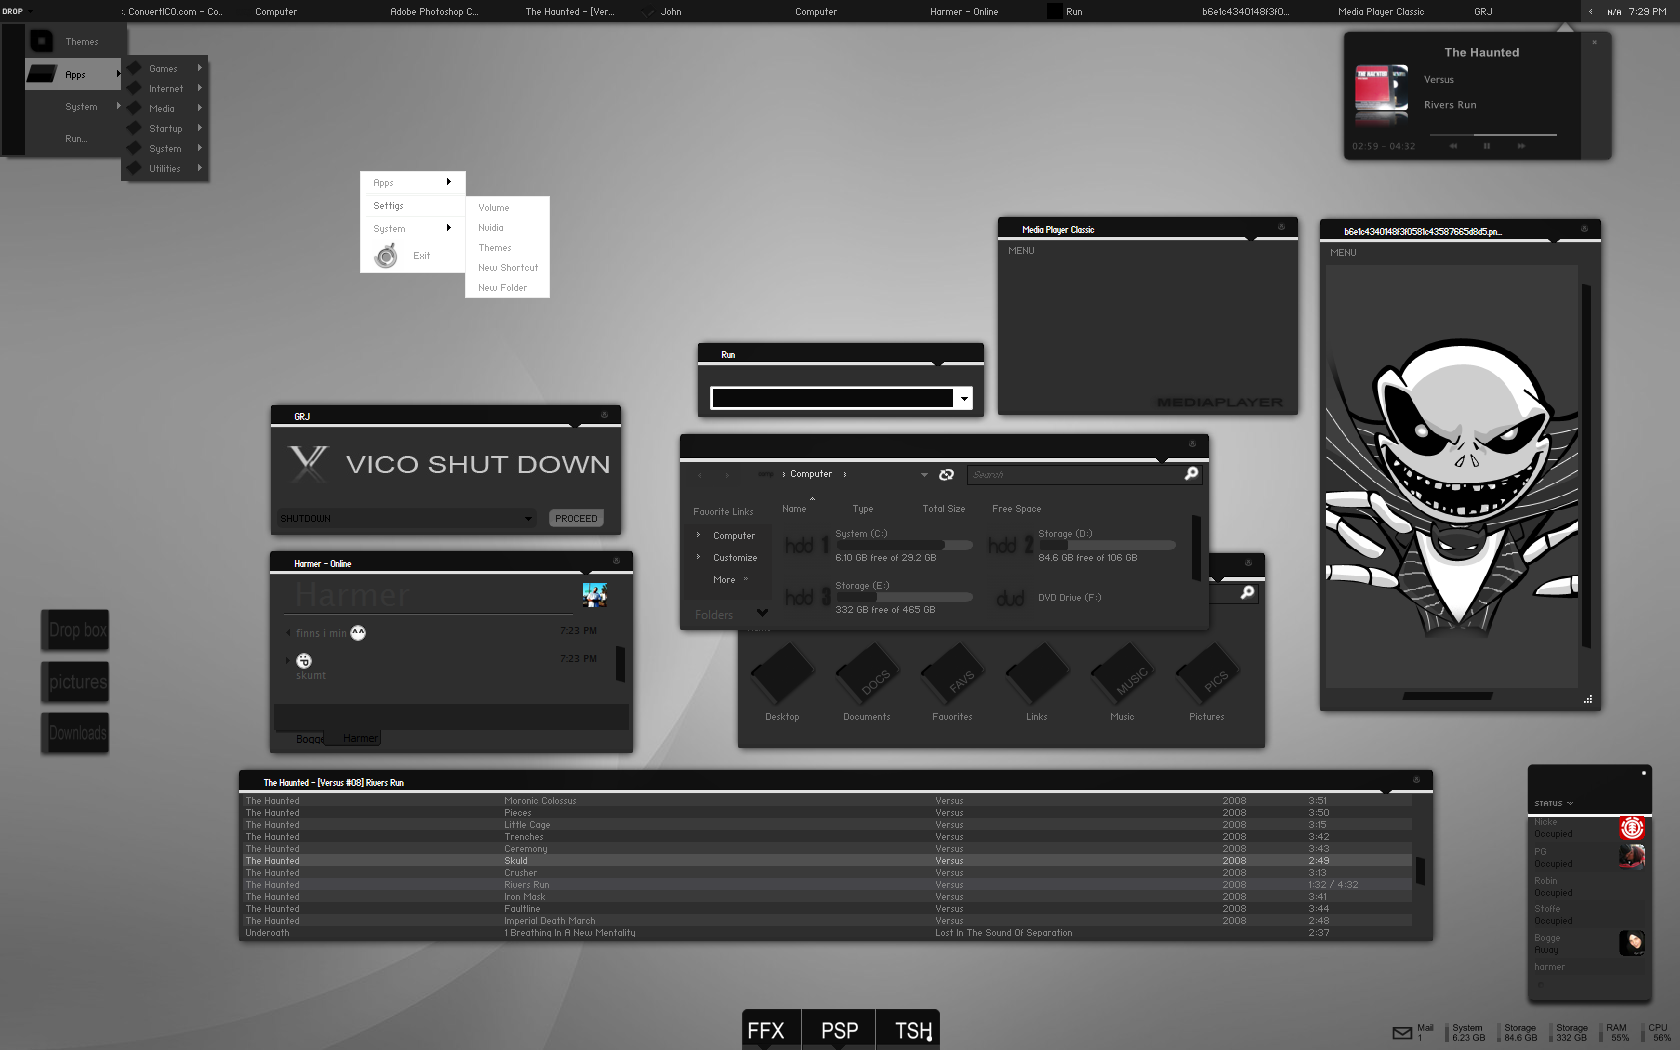Sort drives by the Total Size column
The height and width of the screenshot is (1050, 1680).
coord(943,509)
